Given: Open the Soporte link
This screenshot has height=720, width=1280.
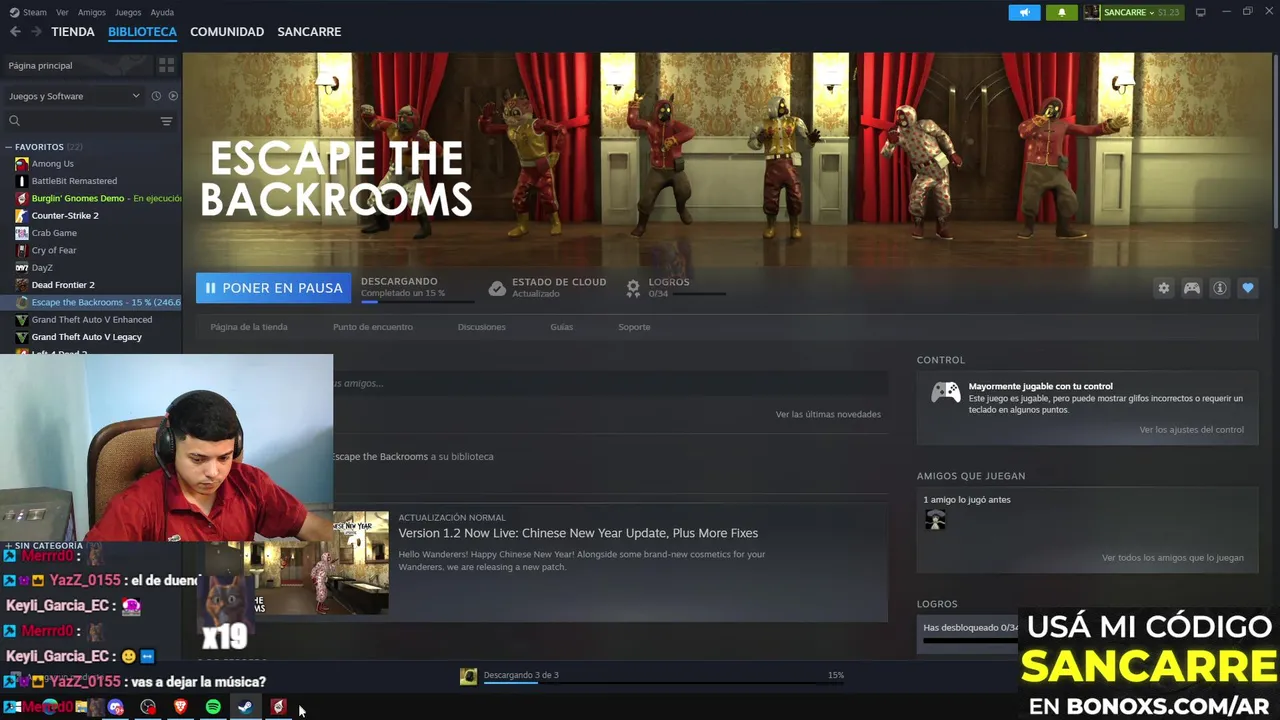Looking at the screenshot, I should point(634,327).
